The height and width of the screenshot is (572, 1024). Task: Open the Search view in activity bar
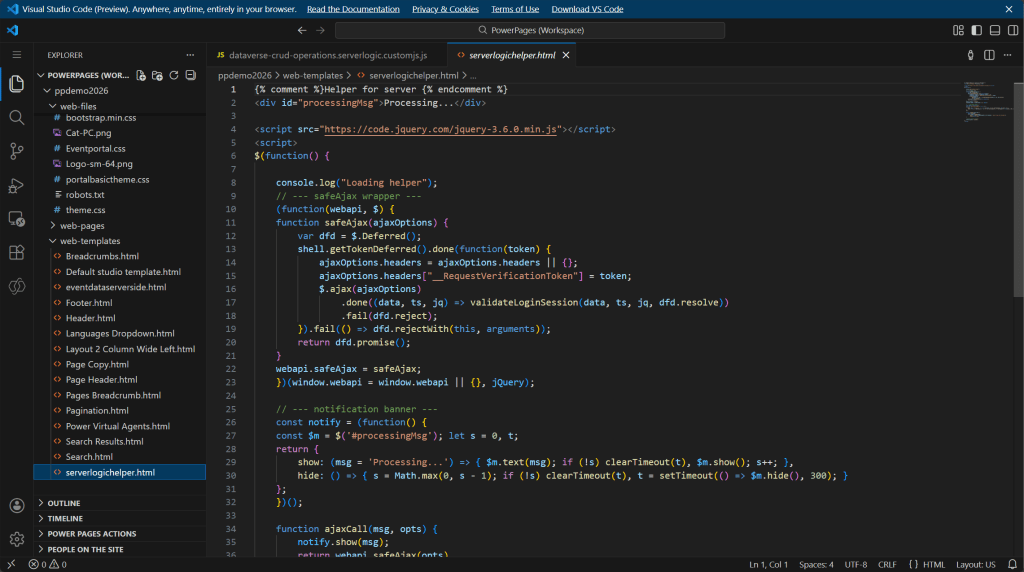tap(16, 118)
